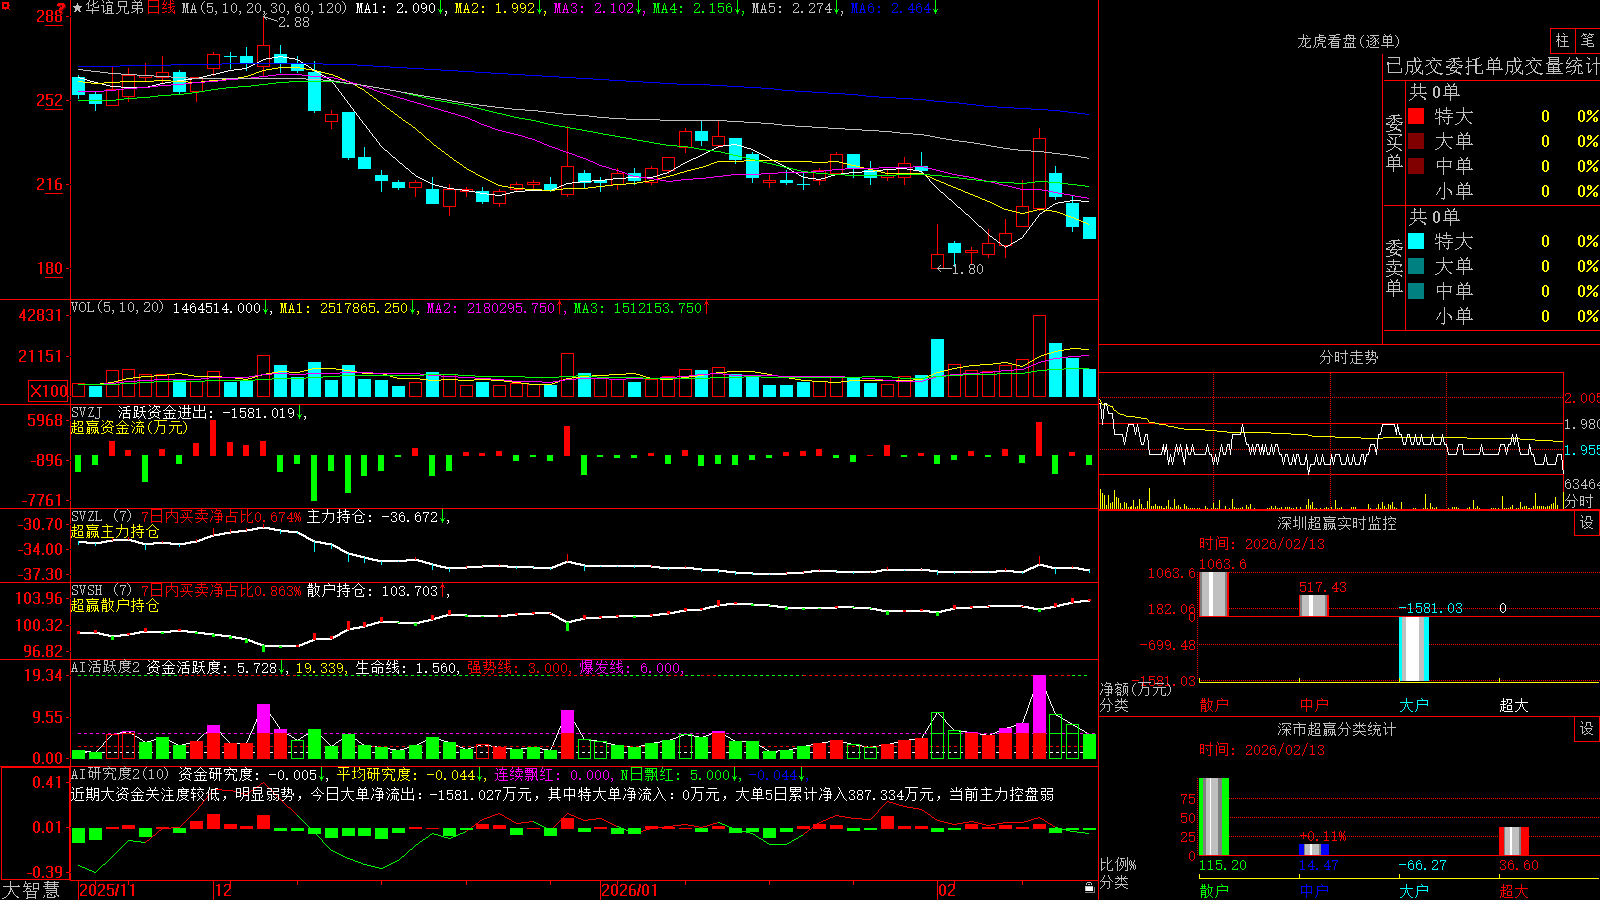Select the SVZJ indicator label
The height and width of the screenshot is (900, 1600).
[86, 412]
